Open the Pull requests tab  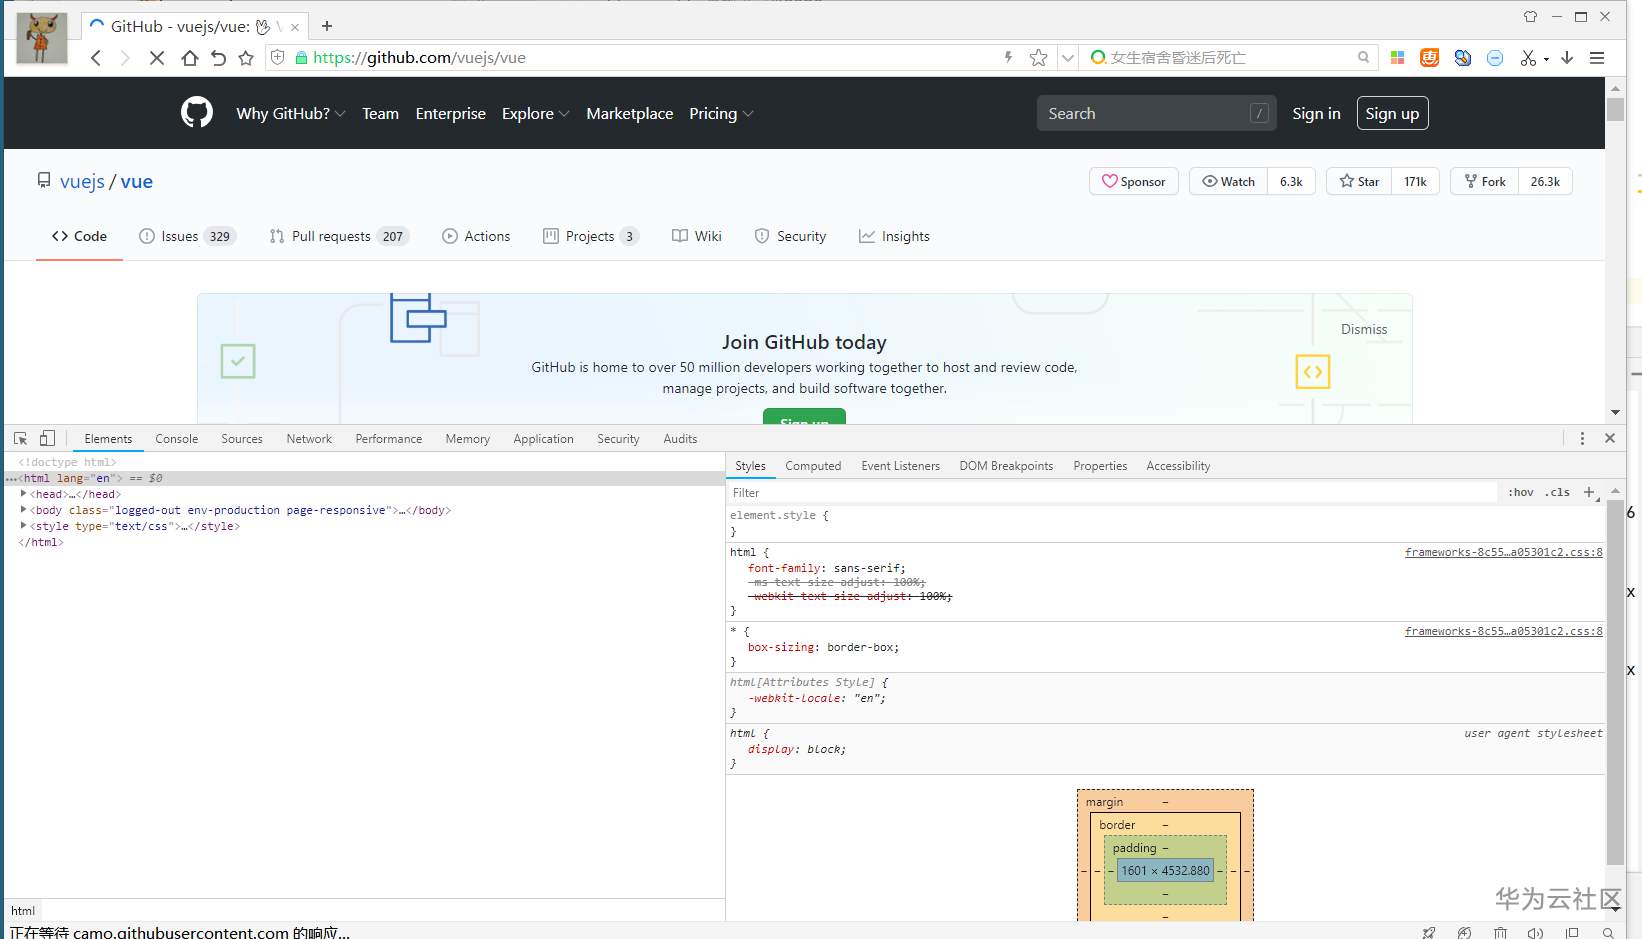[x=339, y=236]
